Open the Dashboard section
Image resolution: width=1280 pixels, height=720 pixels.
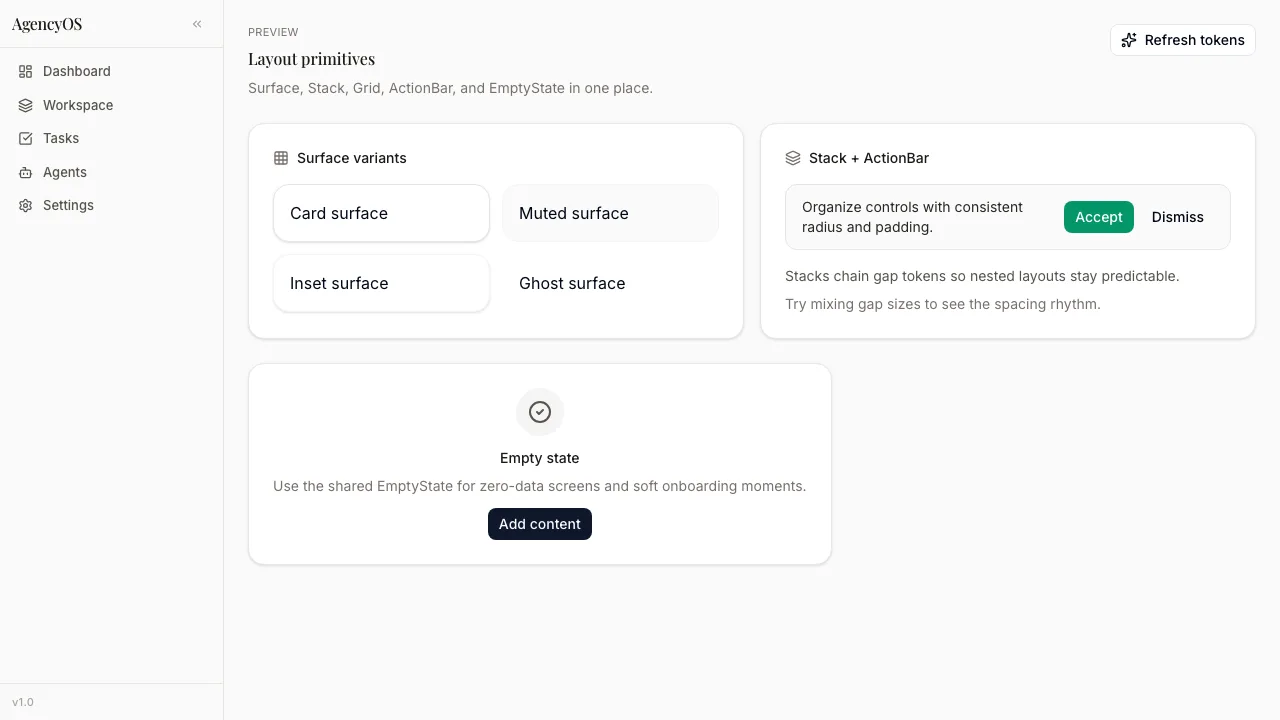[x=77, y=71]
